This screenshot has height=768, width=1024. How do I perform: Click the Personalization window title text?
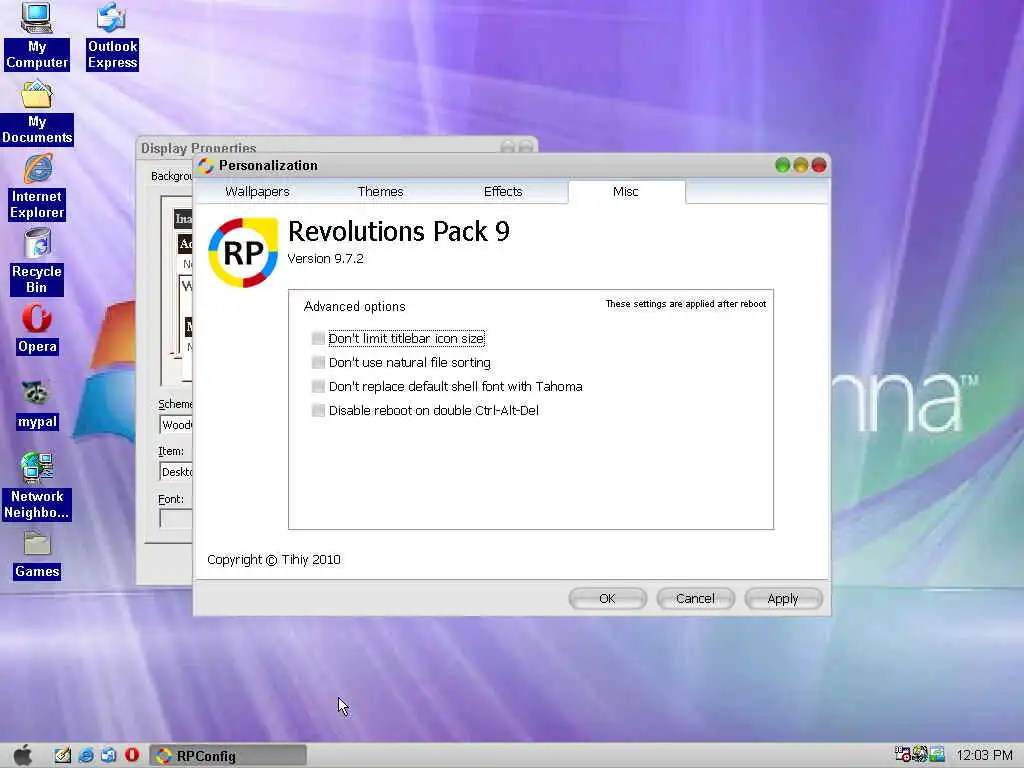pyautogui.click(x=268, y=166)
